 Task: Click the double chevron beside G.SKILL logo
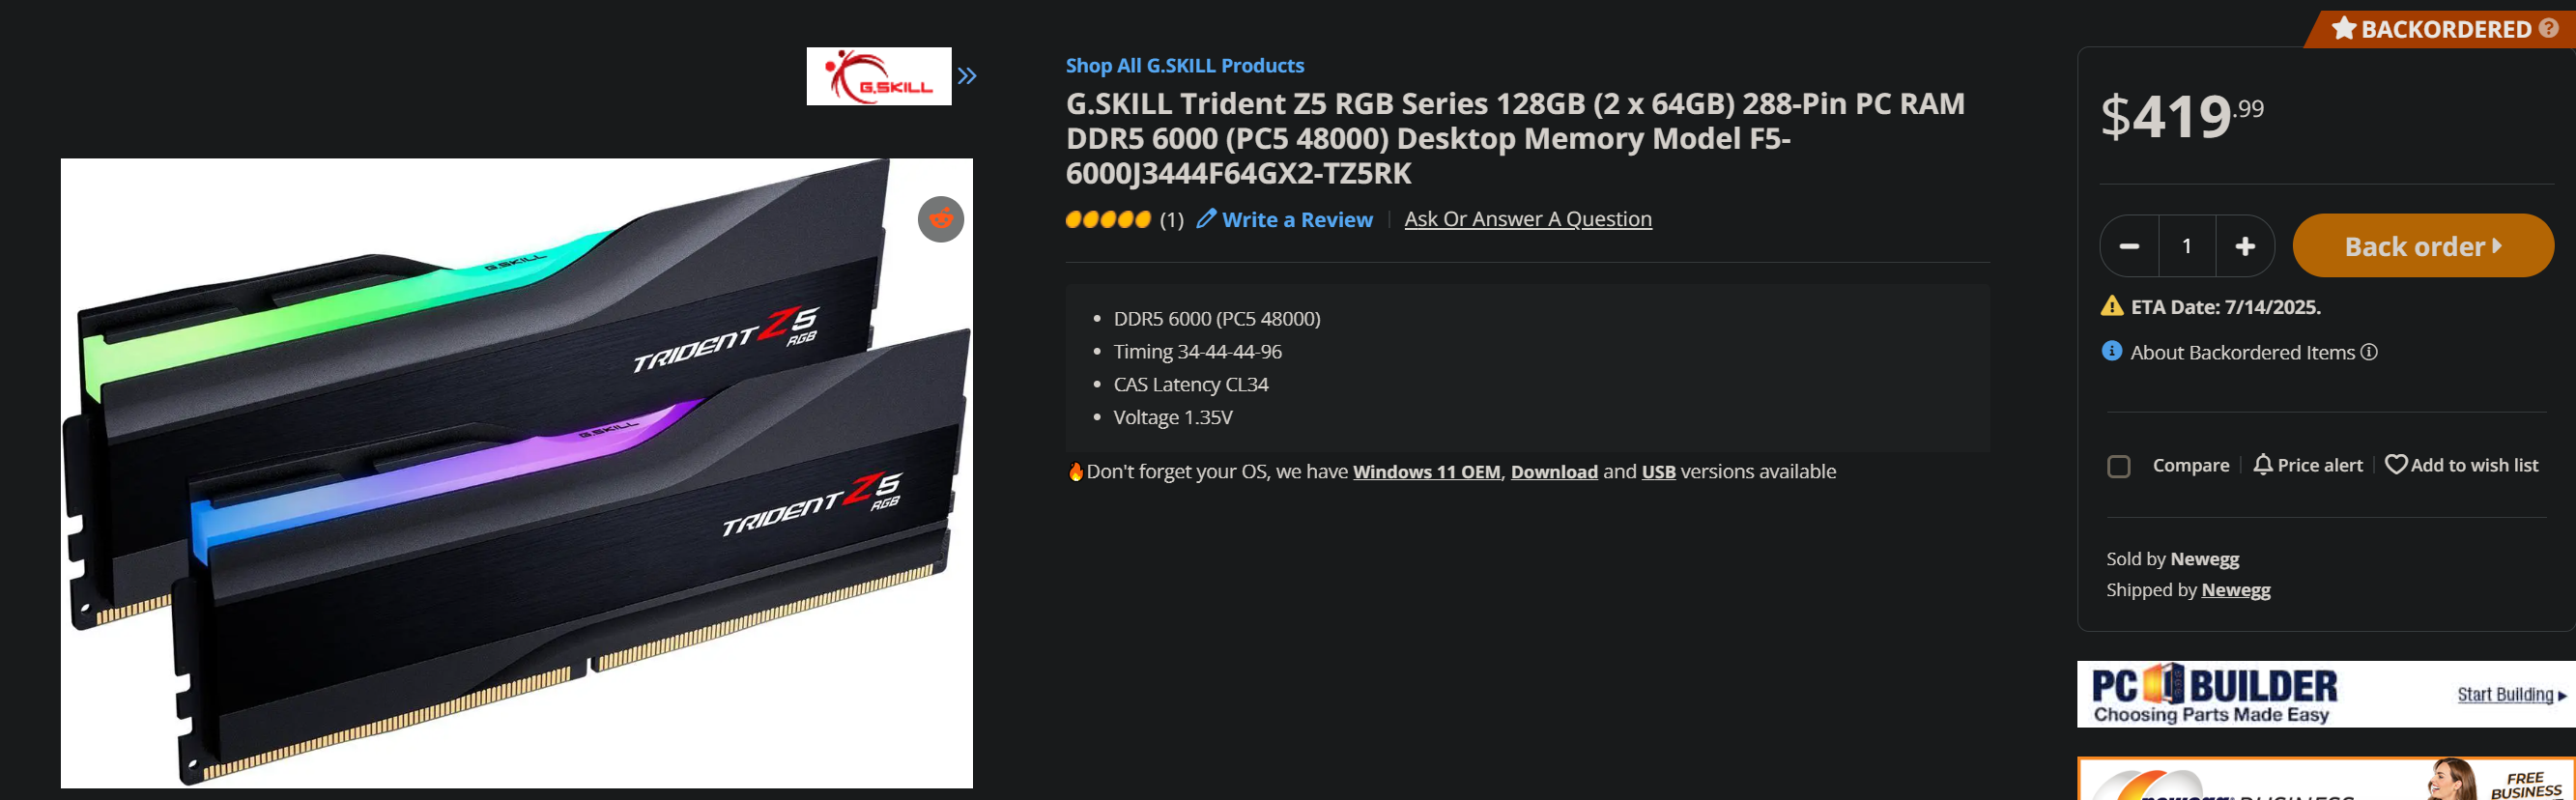[966, 76]
